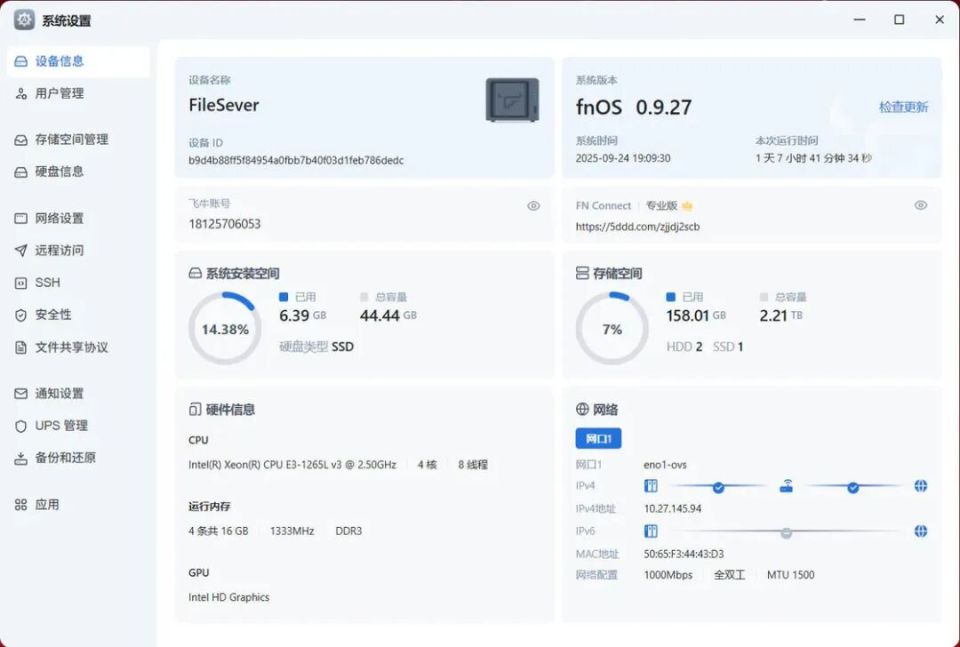Image resolution: width=960 pixels, height=647 pixels.
Task: Click the user management icon in sidebar
Action: tap(21, 93)
